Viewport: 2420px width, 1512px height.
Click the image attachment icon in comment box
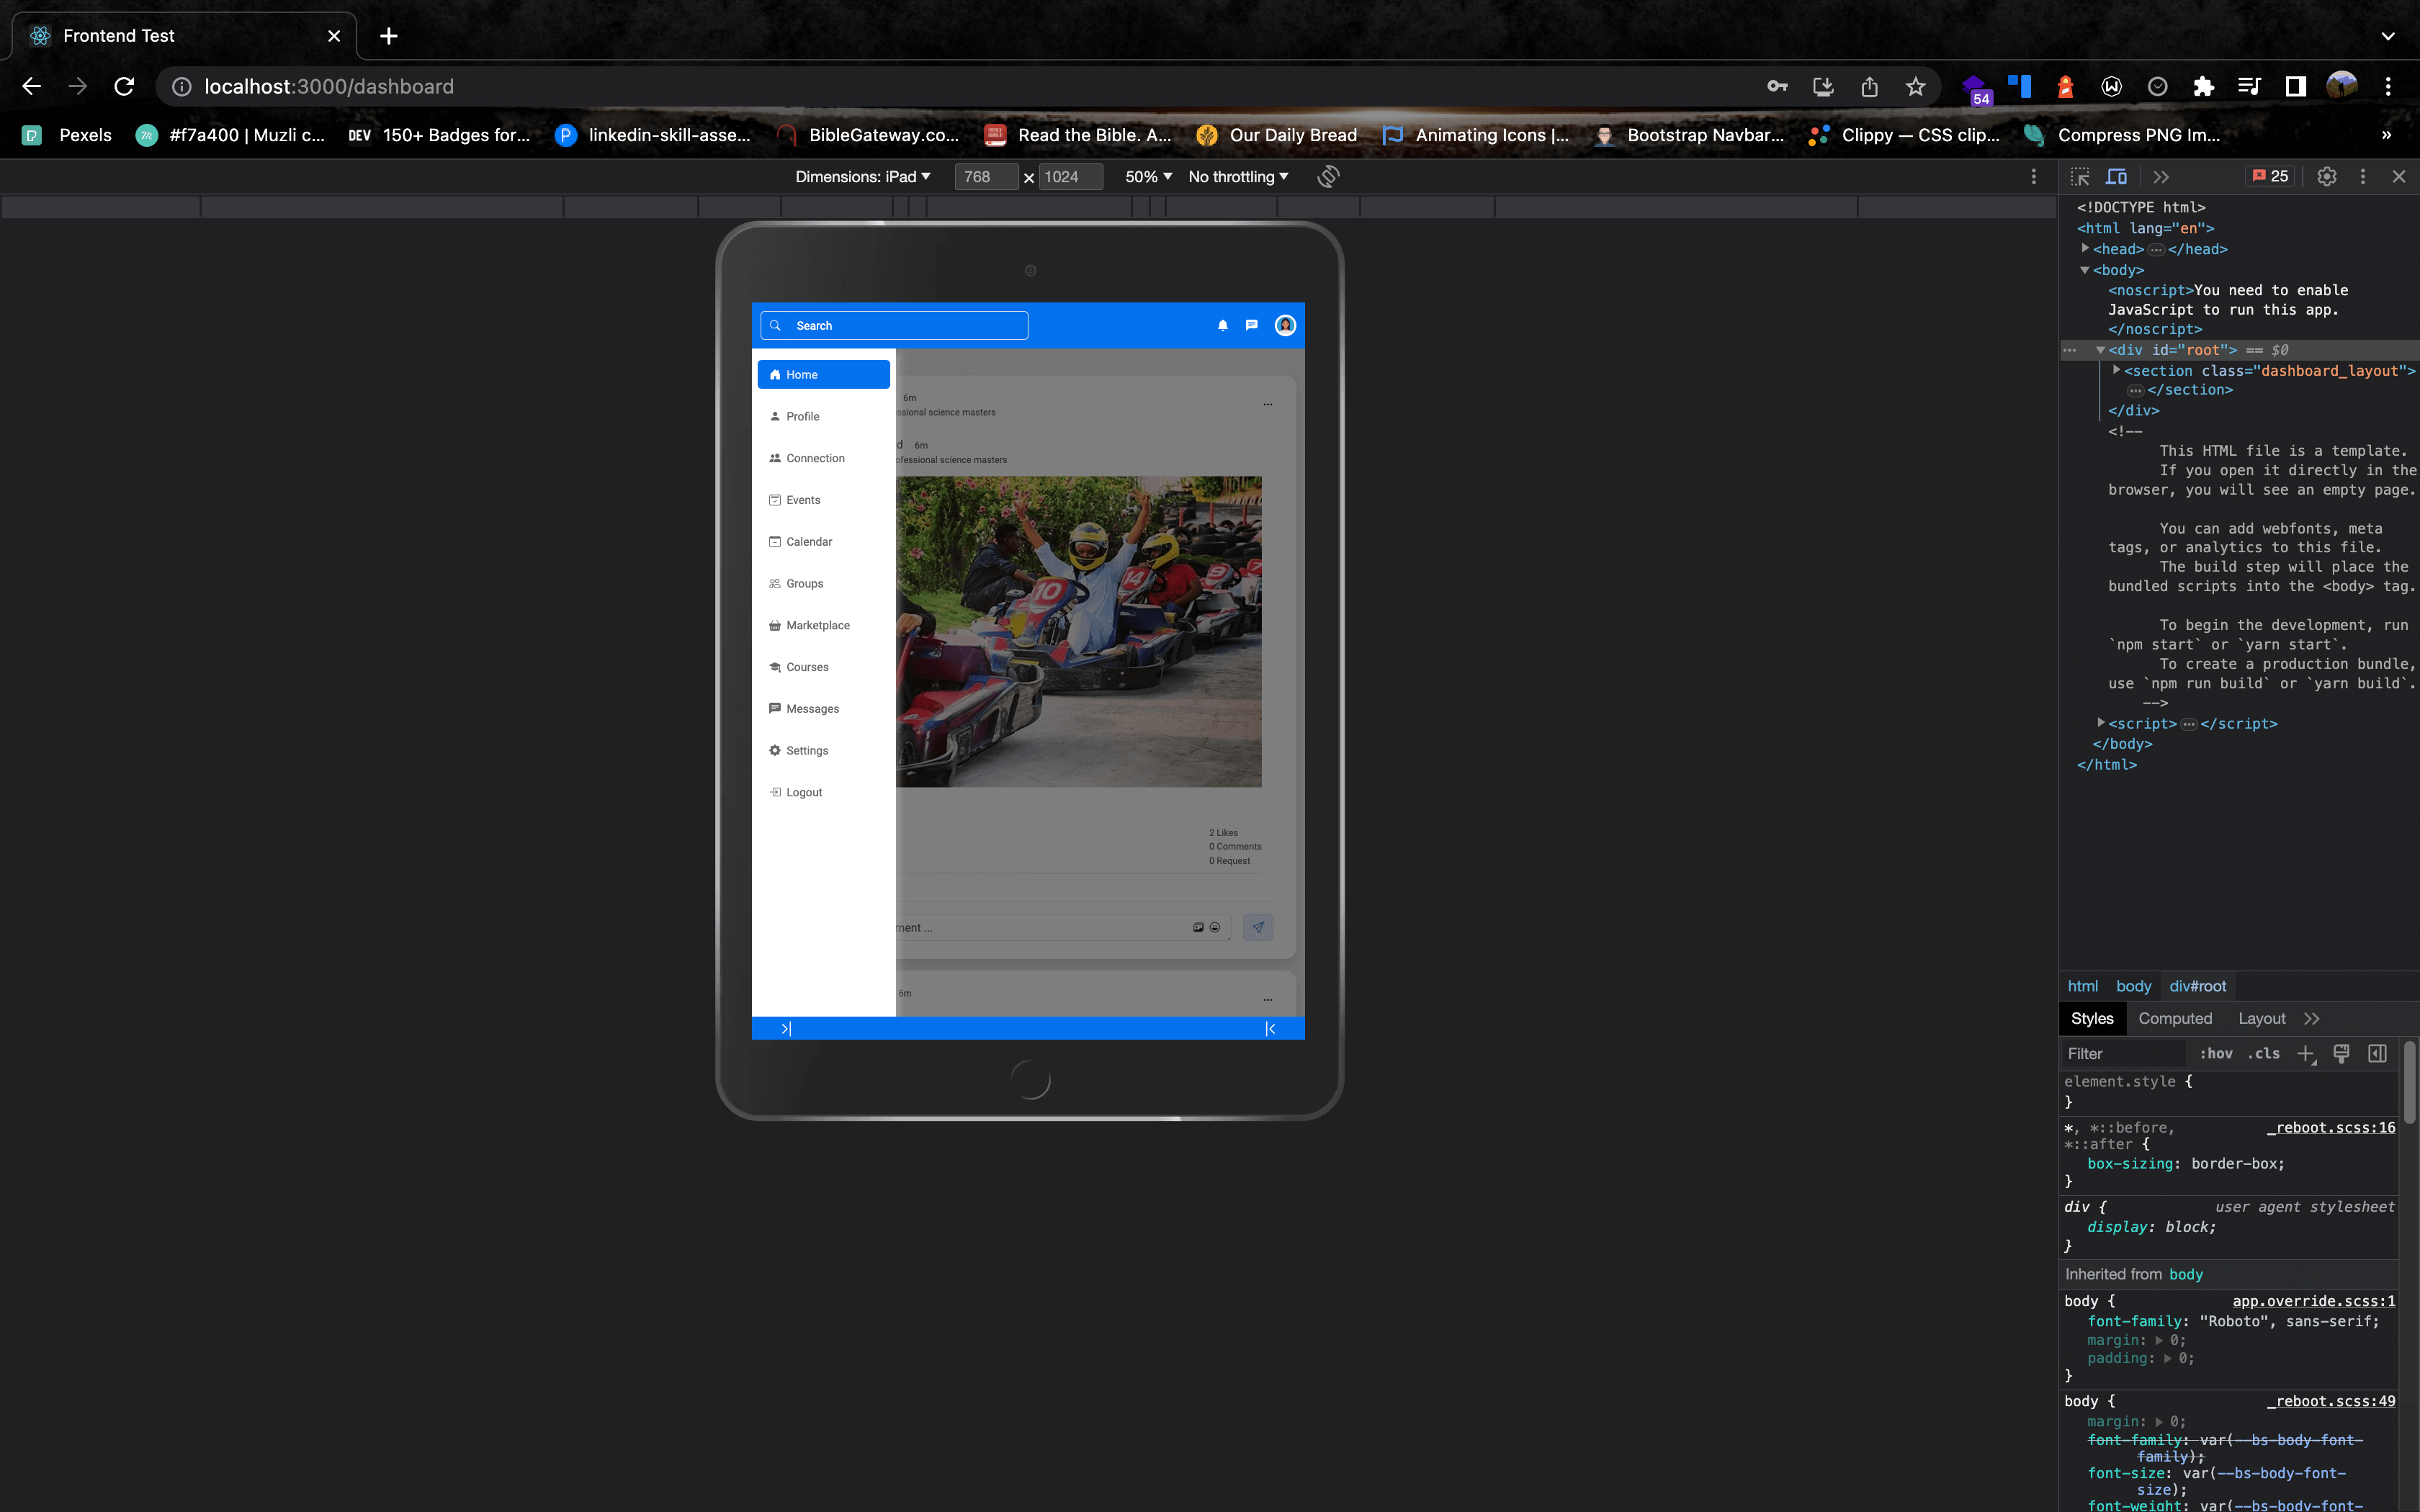pos(1198,927)
